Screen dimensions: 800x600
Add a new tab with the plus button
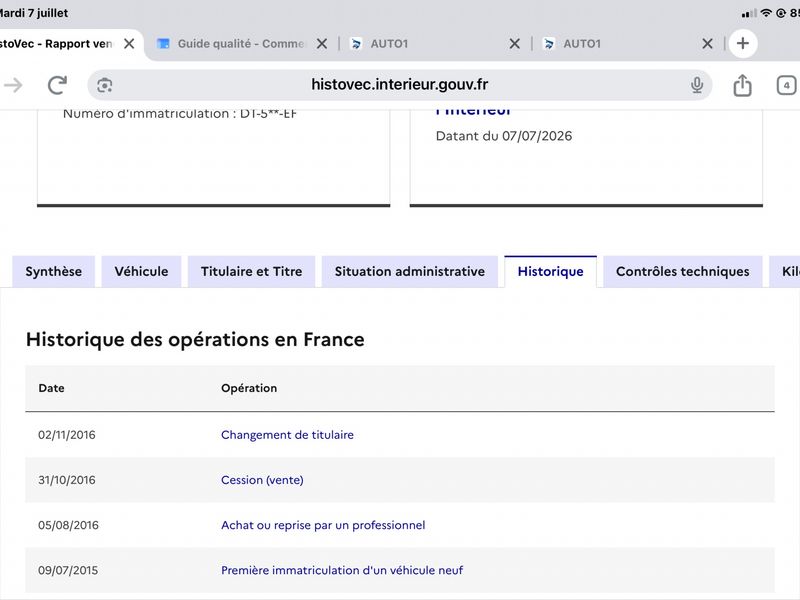[x=743, y=43]
